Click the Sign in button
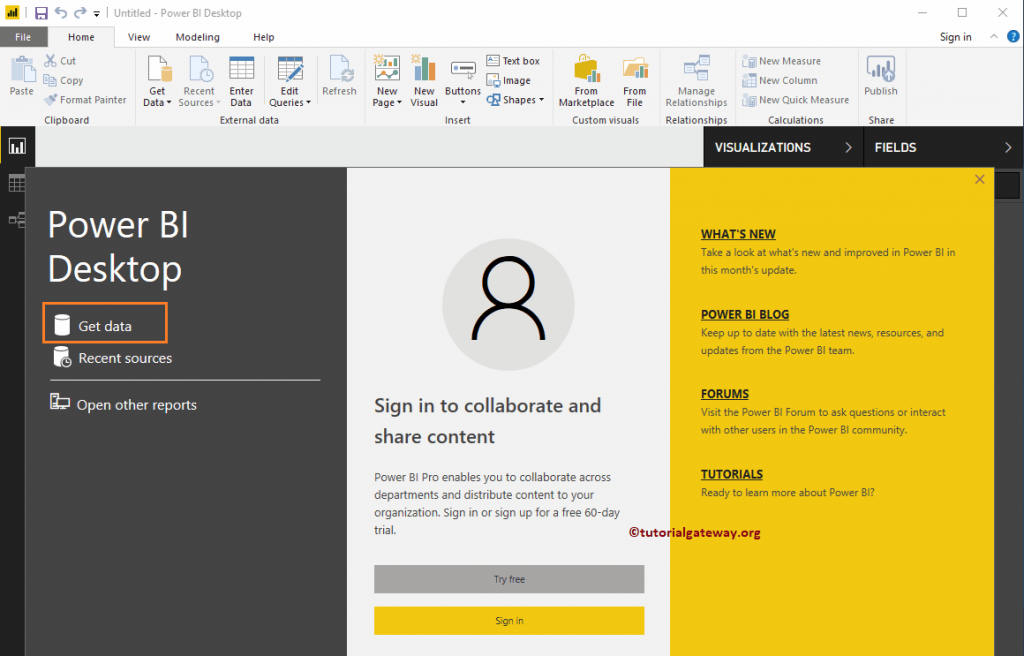The height and width of the screenshot is (656, 1024). click(509, 620)
